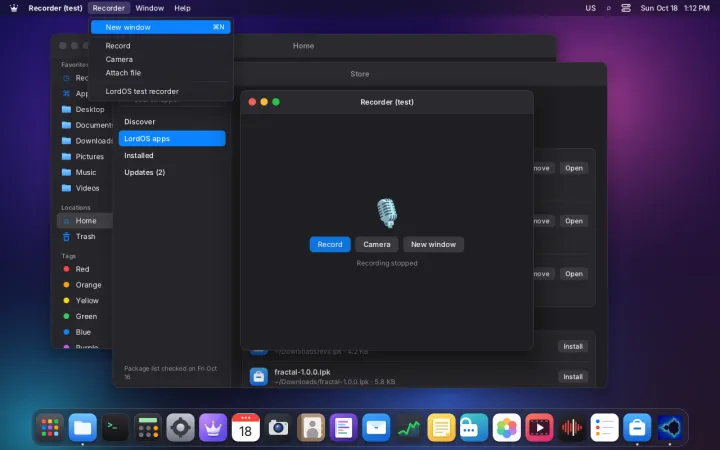Viewport: 720px width, 450px height.
Task: Open the fractal app icon in the dock
Action: 669,428
